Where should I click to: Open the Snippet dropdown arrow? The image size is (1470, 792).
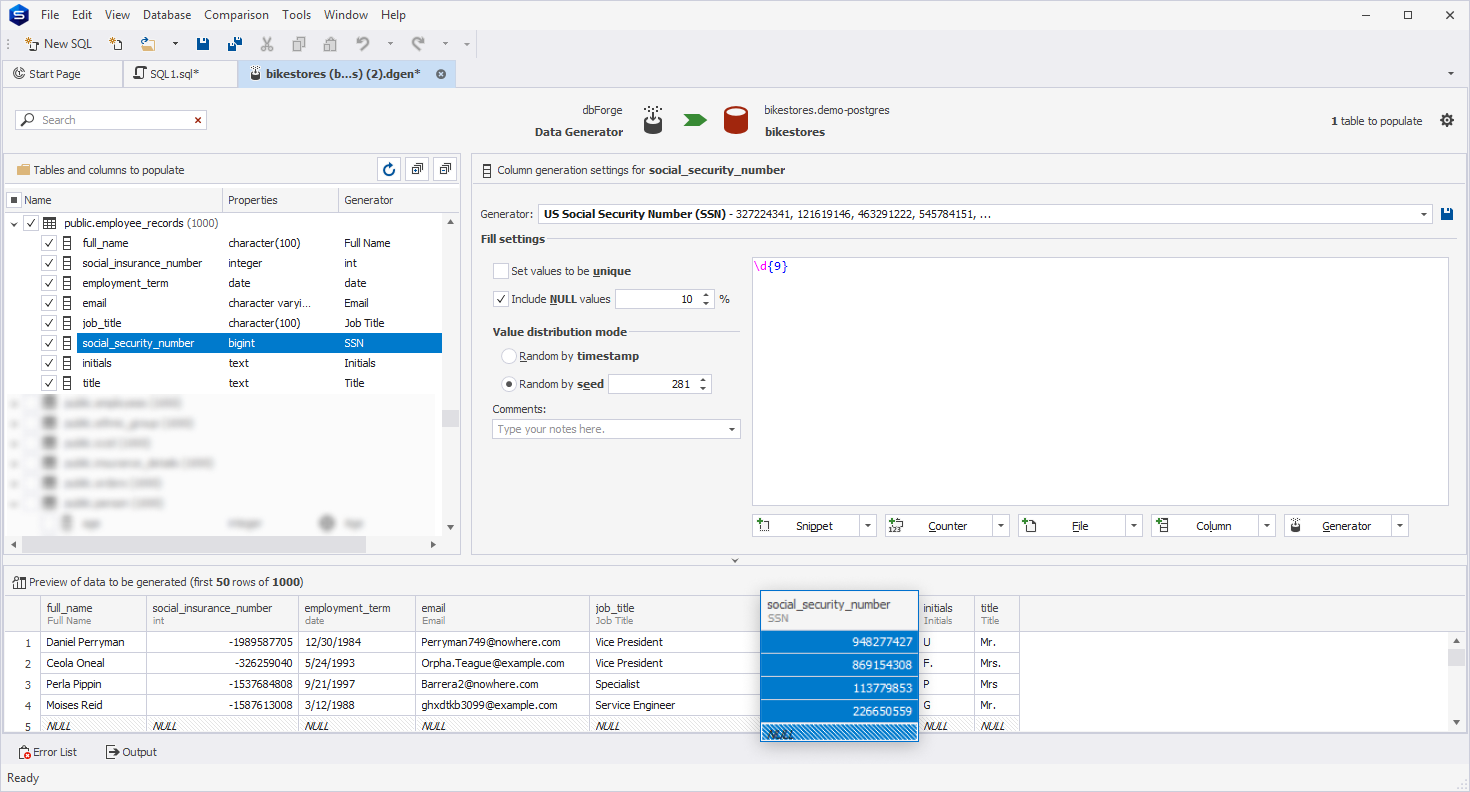point(868,526)
